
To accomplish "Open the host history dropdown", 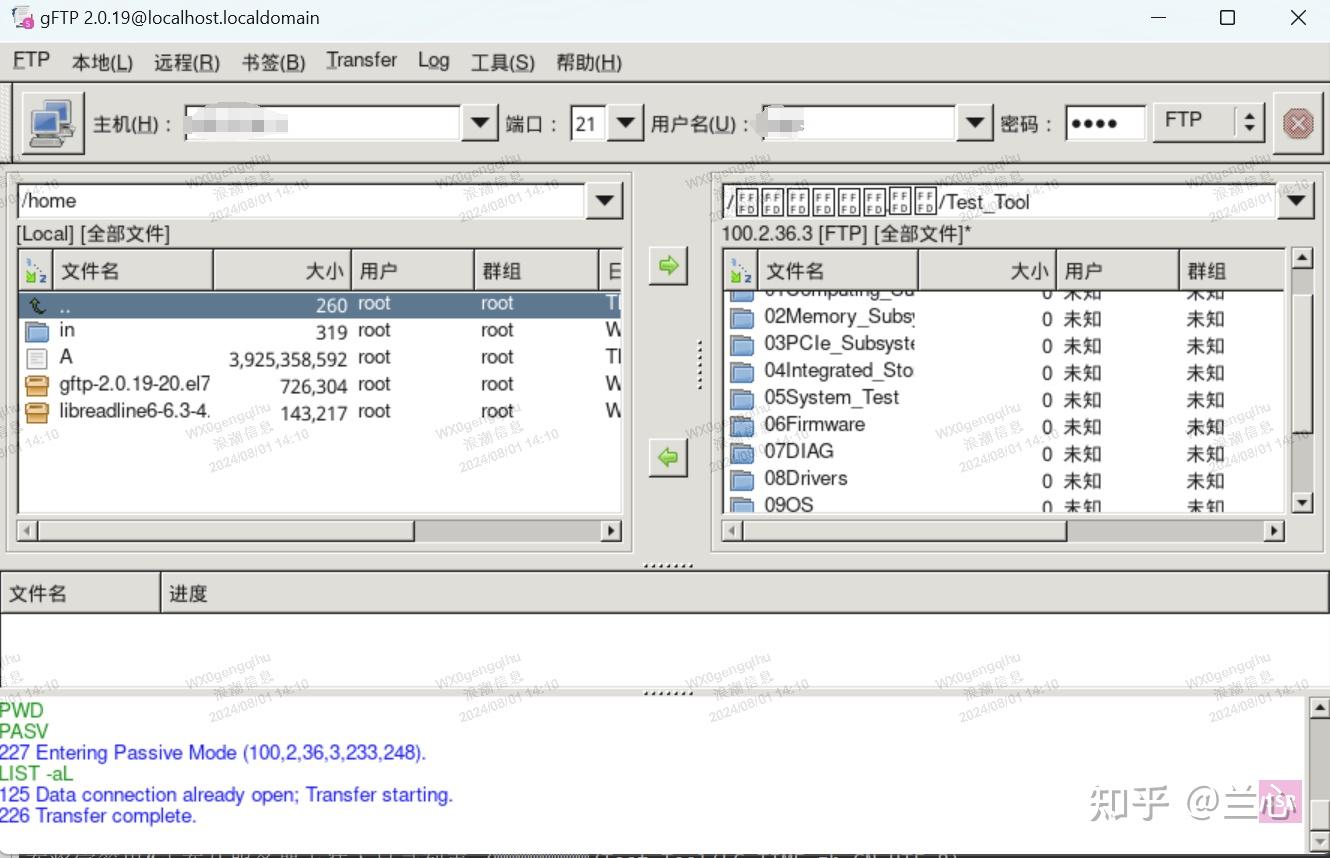I will click(x=479, y=122).
